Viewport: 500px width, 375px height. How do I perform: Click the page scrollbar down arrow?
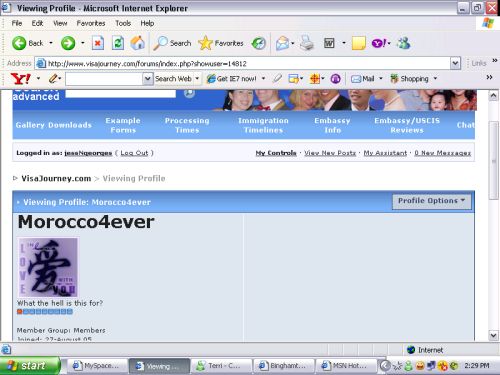pos(494,335)
